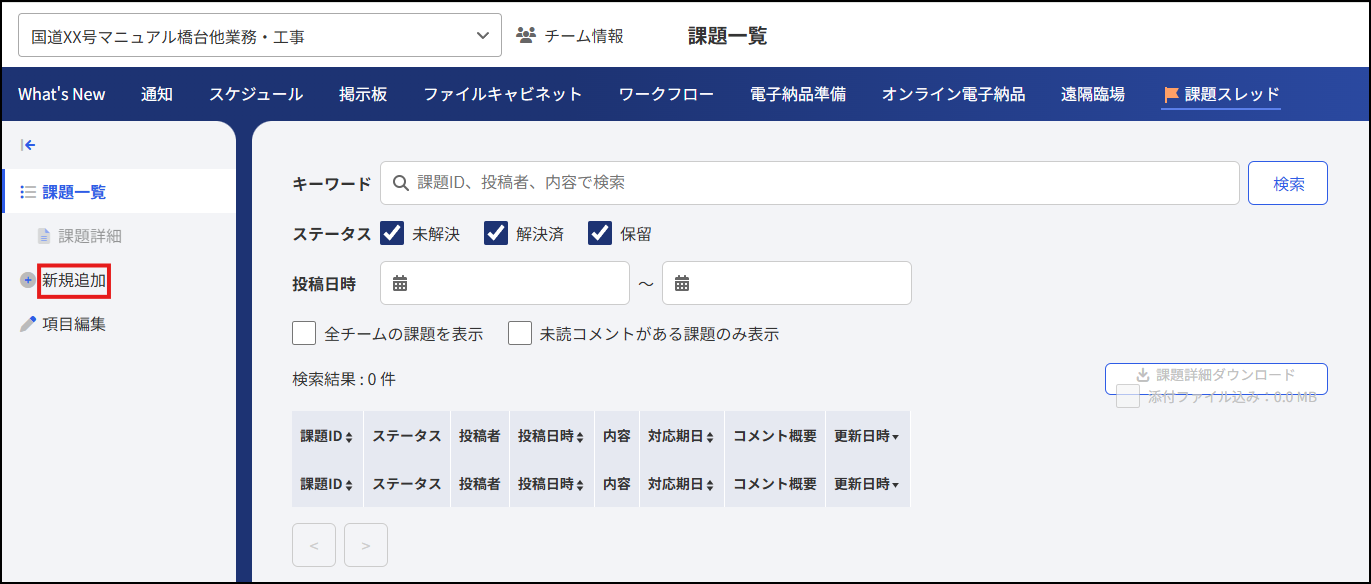Sort by 課題ID in the top header row
Image resolution: width=1371 pixels, height=584 pixels.
pyautogui.click(x=327, y=436)
